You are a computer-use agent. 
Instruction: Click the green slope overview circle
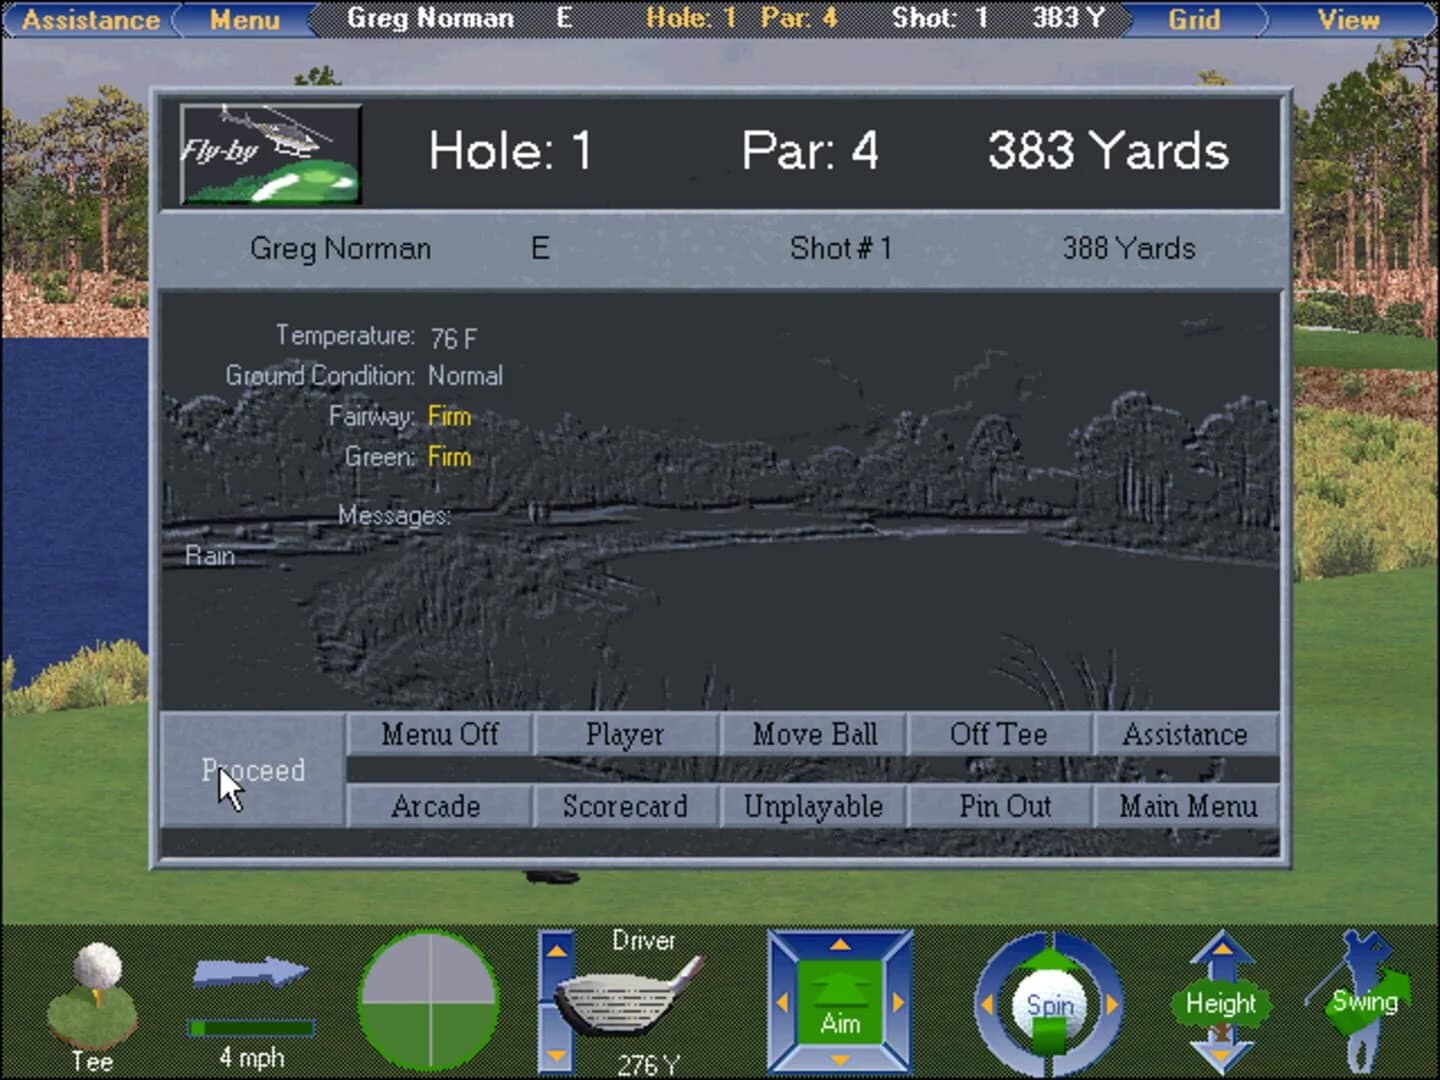428,998
